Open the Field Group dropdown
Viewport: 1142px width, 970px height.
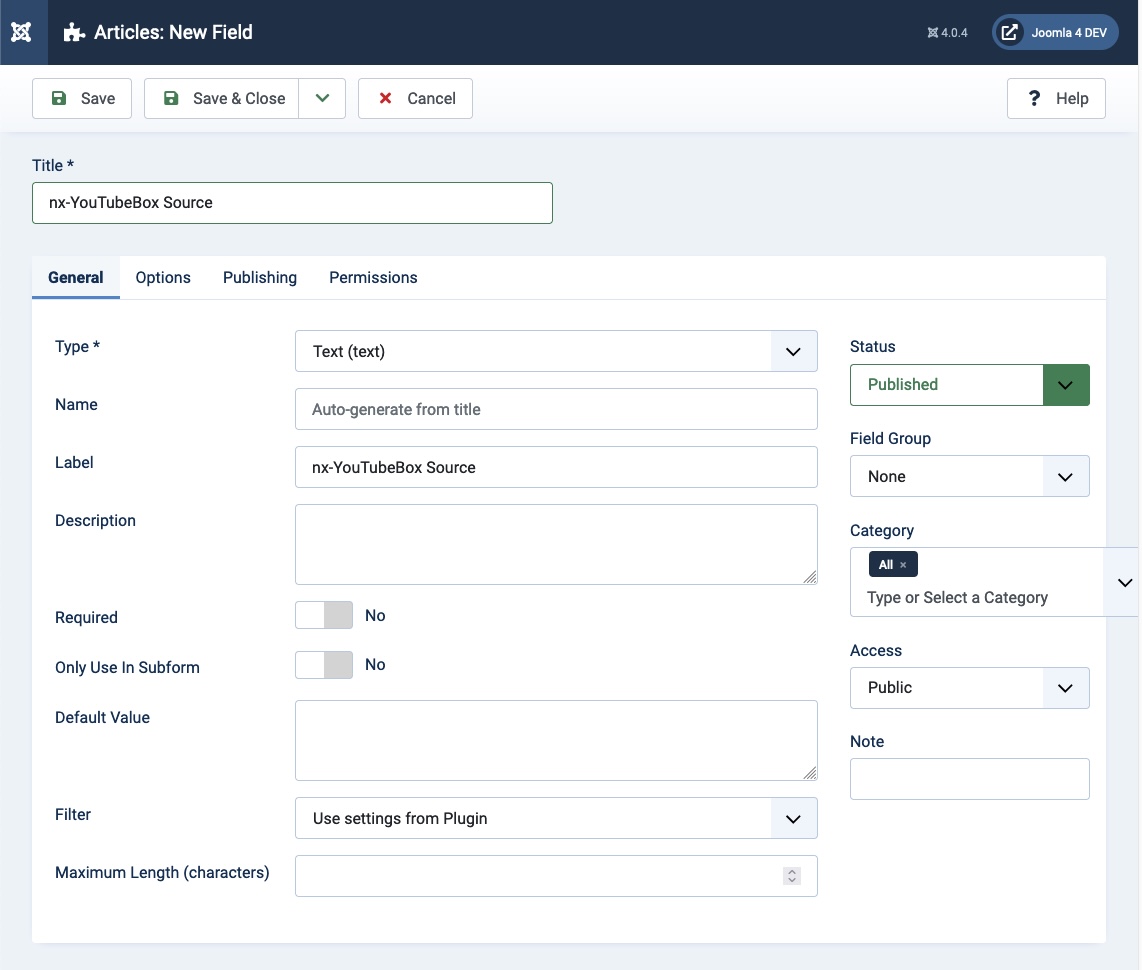(x=969, y=476)
